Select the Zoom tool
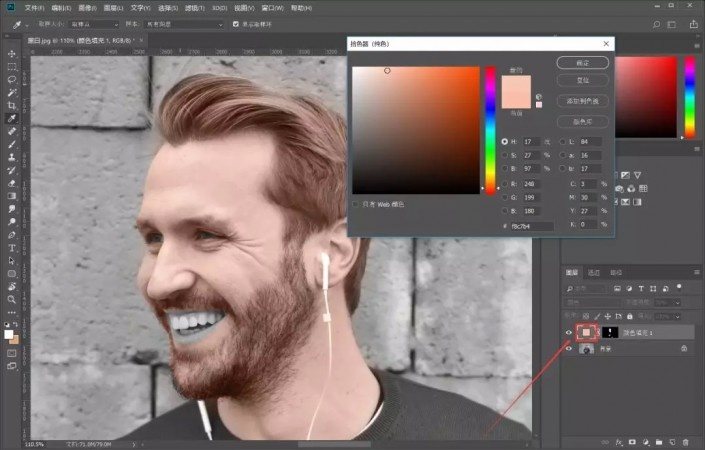 [12, 299]
